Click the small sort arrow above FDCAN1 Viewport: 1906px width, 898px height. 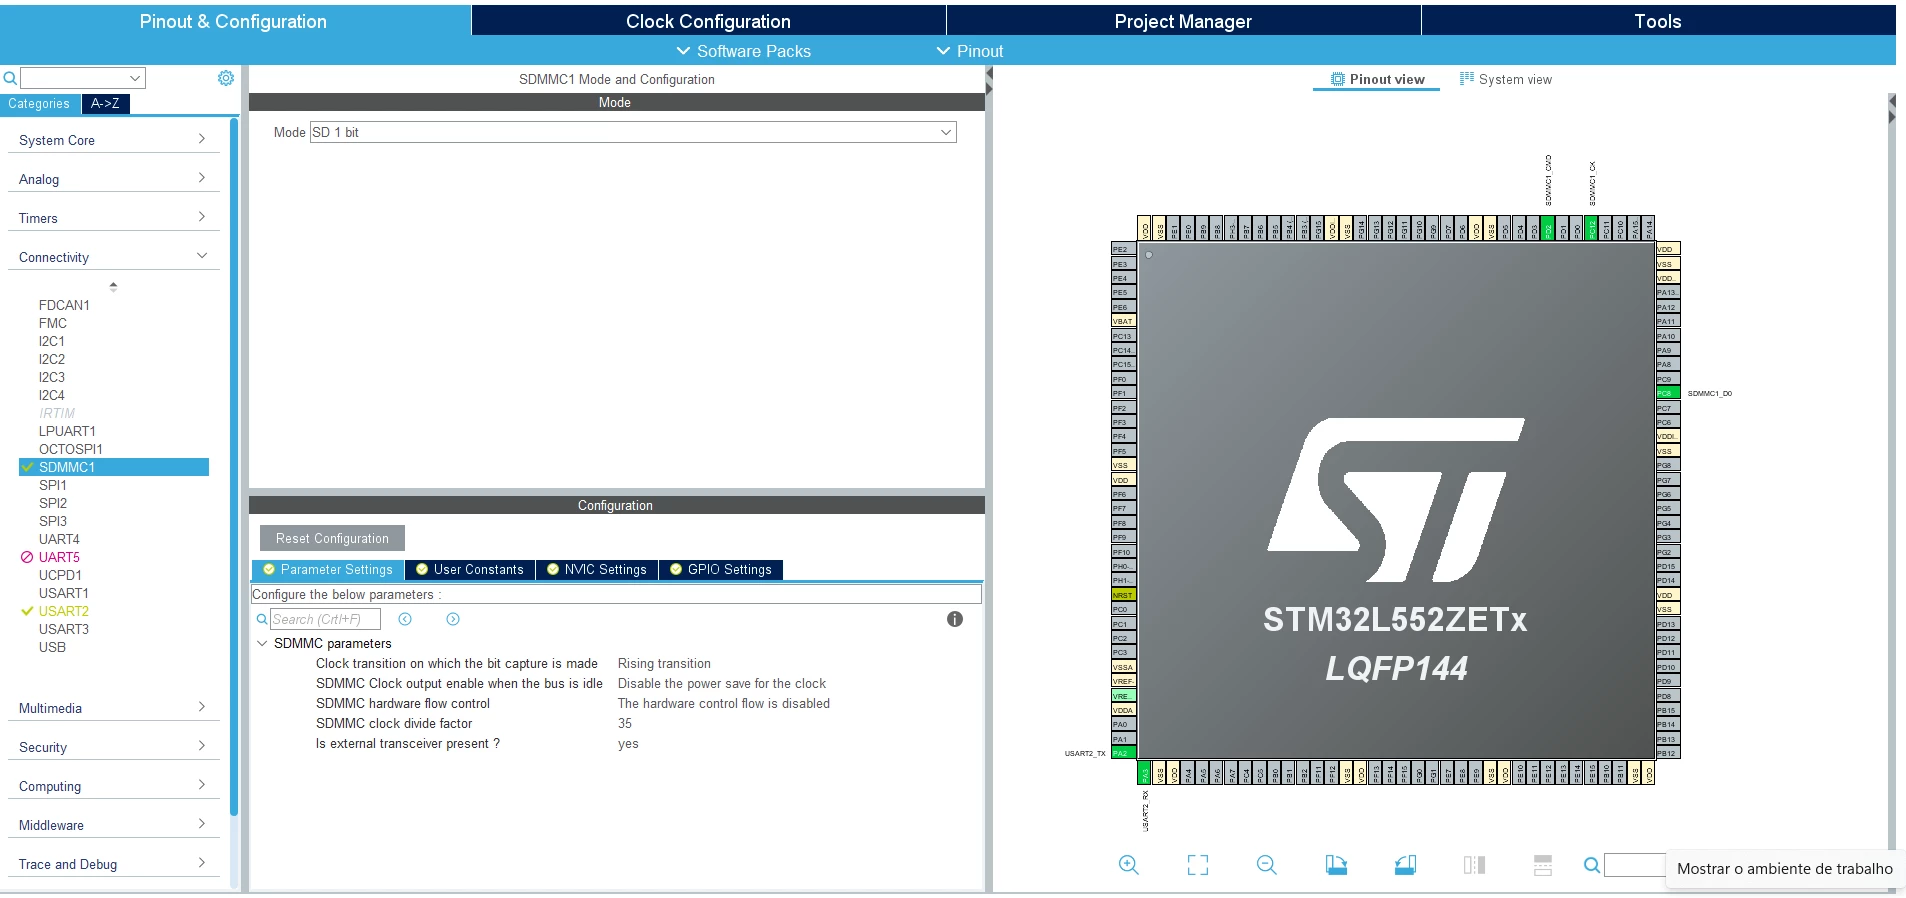click(113, 286)
